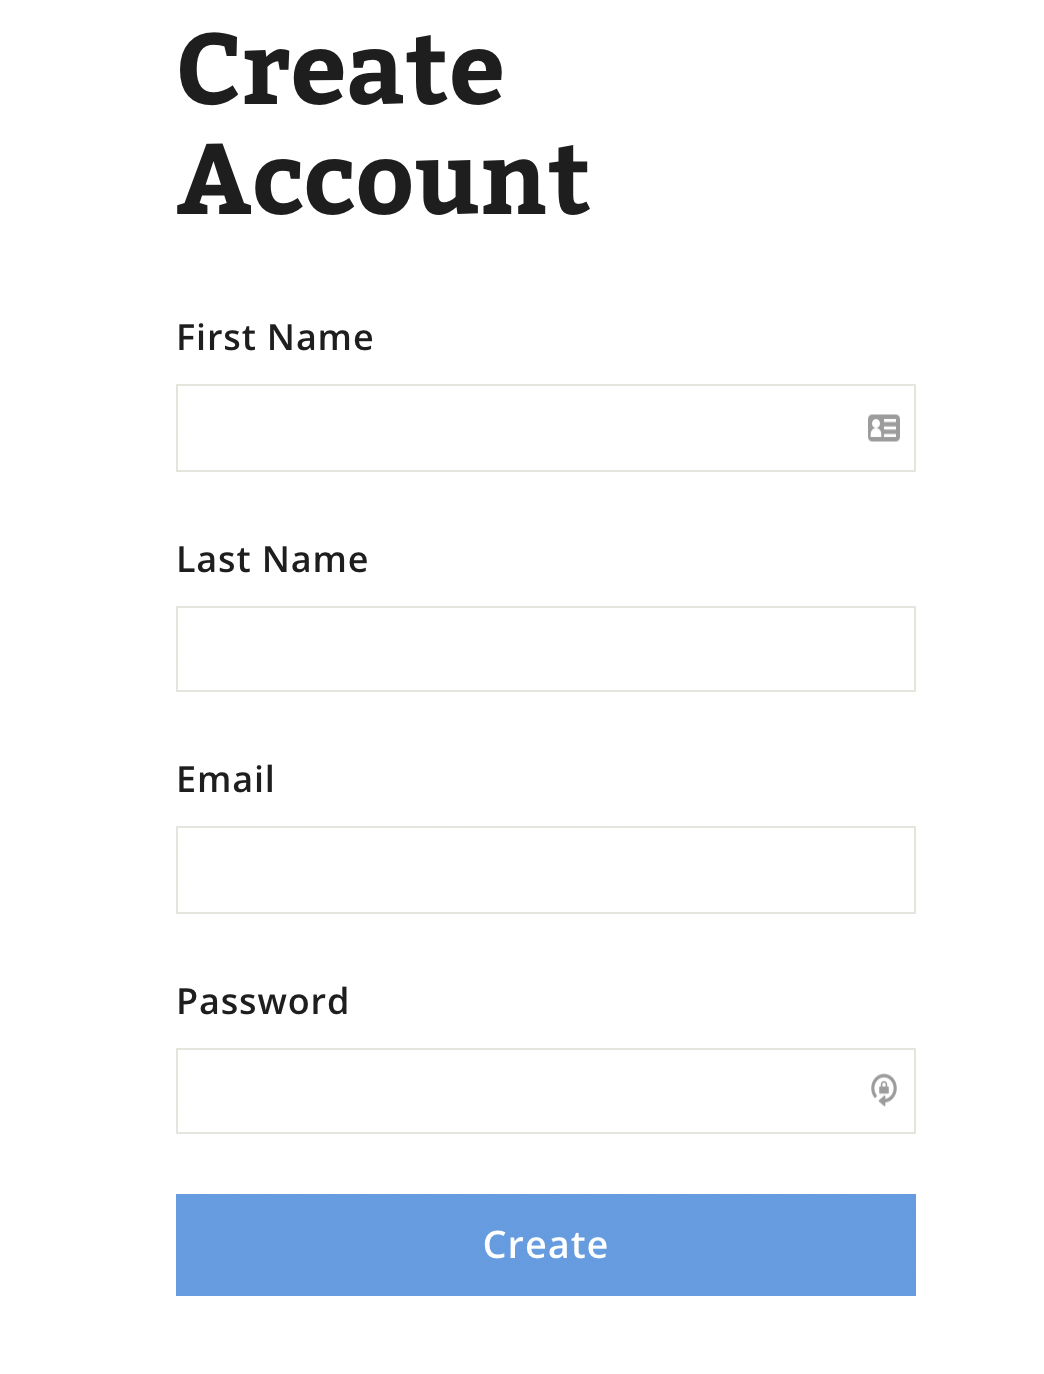
Task: Click the word Create in the heading
Action: tap(340, 70)
